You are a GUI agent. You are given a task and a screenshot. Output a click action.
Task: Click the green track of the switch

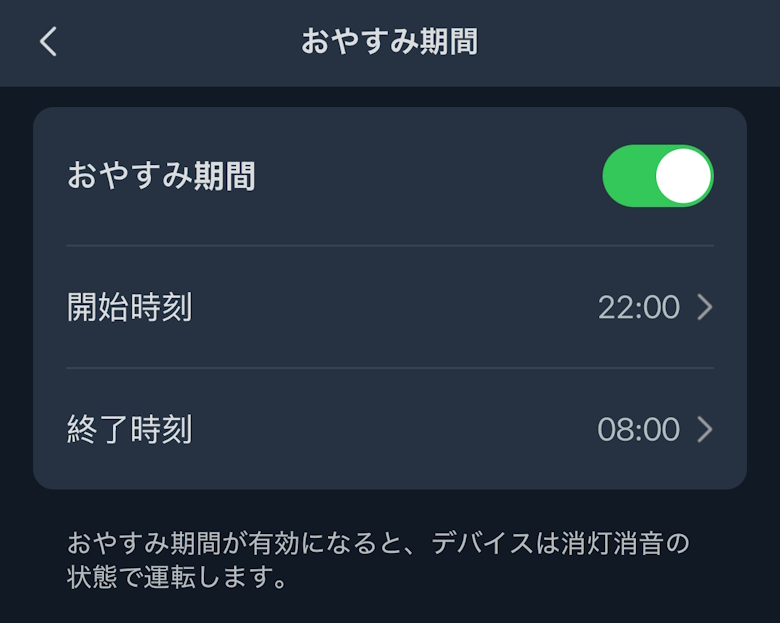[628, 176]
